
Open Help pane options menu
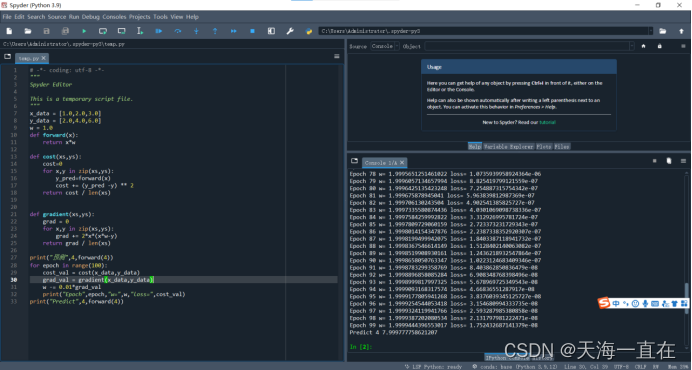pos(683,46)
